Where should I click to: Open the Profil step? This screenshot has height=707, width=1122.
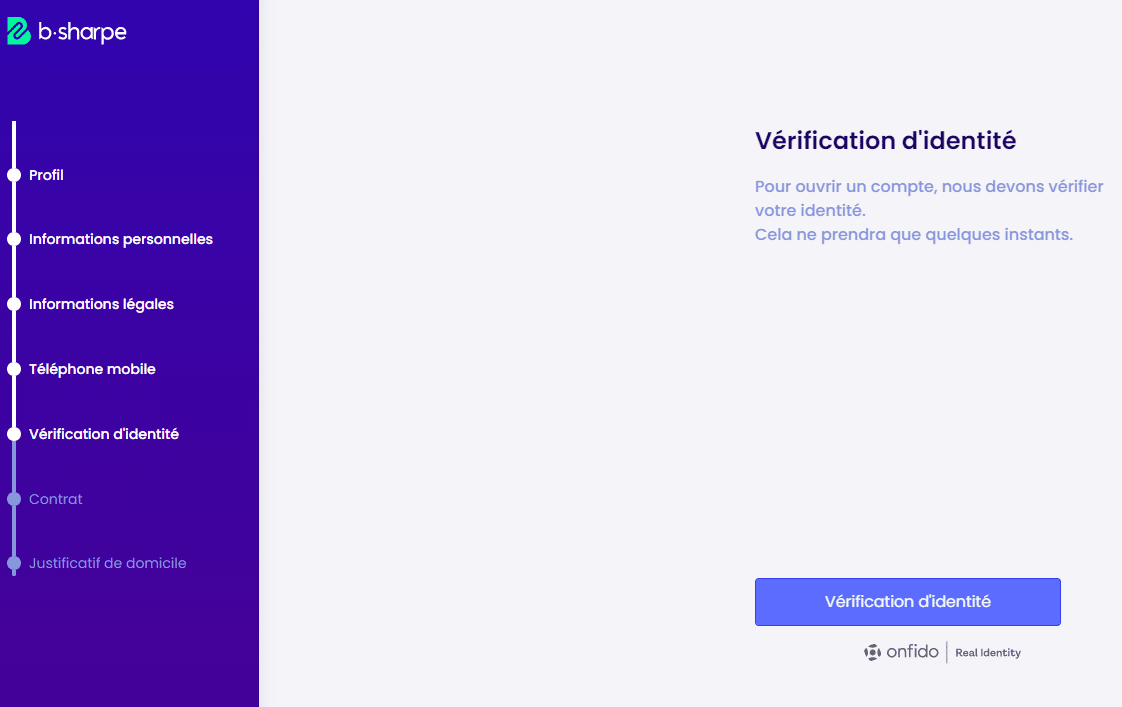click(x=46, y=175)
